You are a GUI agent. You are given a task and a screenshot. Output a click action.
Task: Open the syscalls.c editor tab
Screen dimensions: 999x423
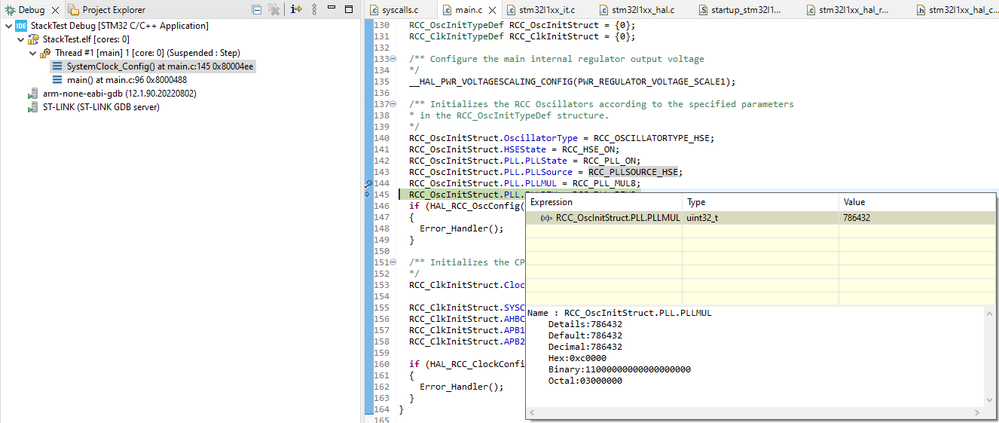(x=400, y=10)
